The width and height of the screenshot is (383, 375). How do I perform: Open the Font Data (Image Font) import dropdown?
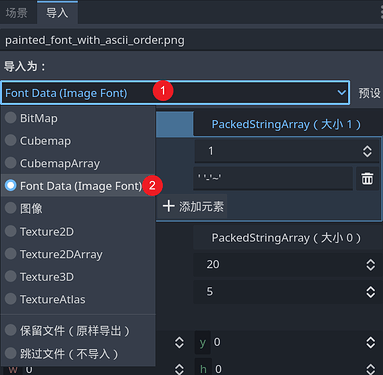coord(175,93)
